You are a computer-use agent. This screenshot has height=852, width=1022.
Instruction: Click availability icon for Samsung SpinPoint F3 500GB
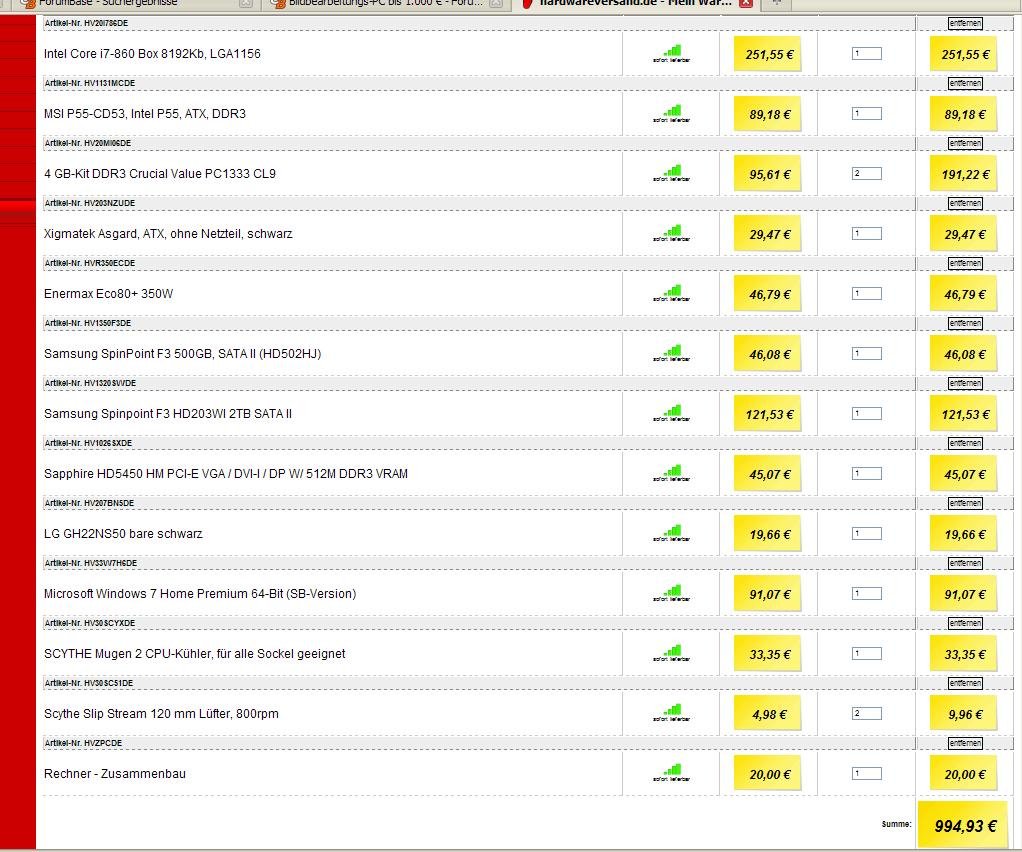[x=671, y=353]
